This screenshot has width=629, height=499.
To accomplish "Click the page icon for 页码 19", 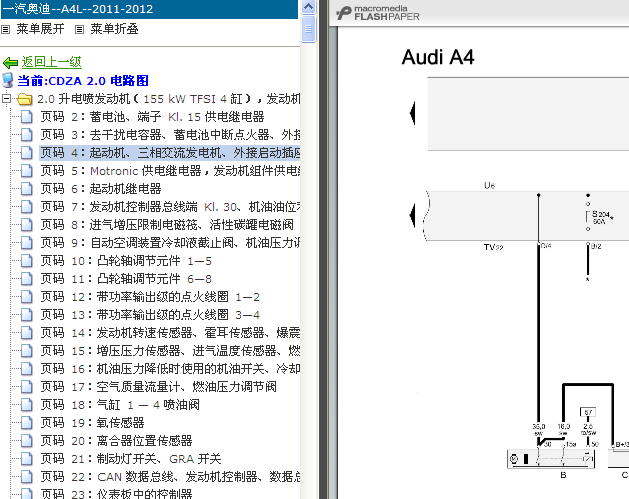I will coord(26,423).
